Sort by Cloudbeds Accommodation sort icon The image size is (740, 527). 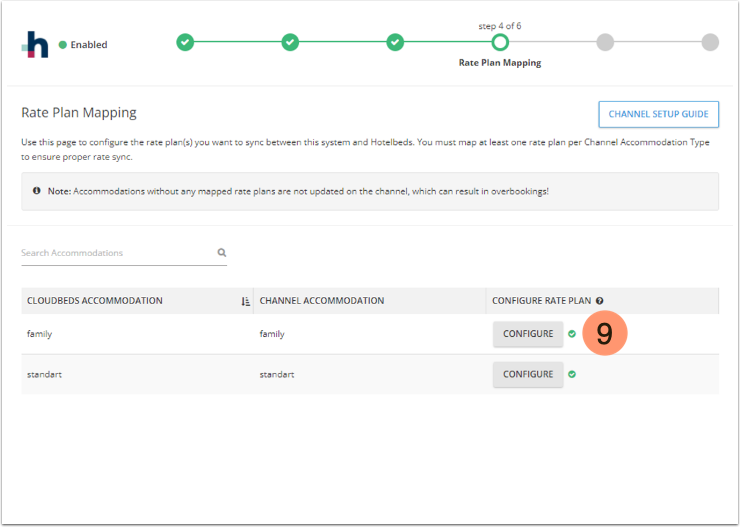[x=245, y=301]
